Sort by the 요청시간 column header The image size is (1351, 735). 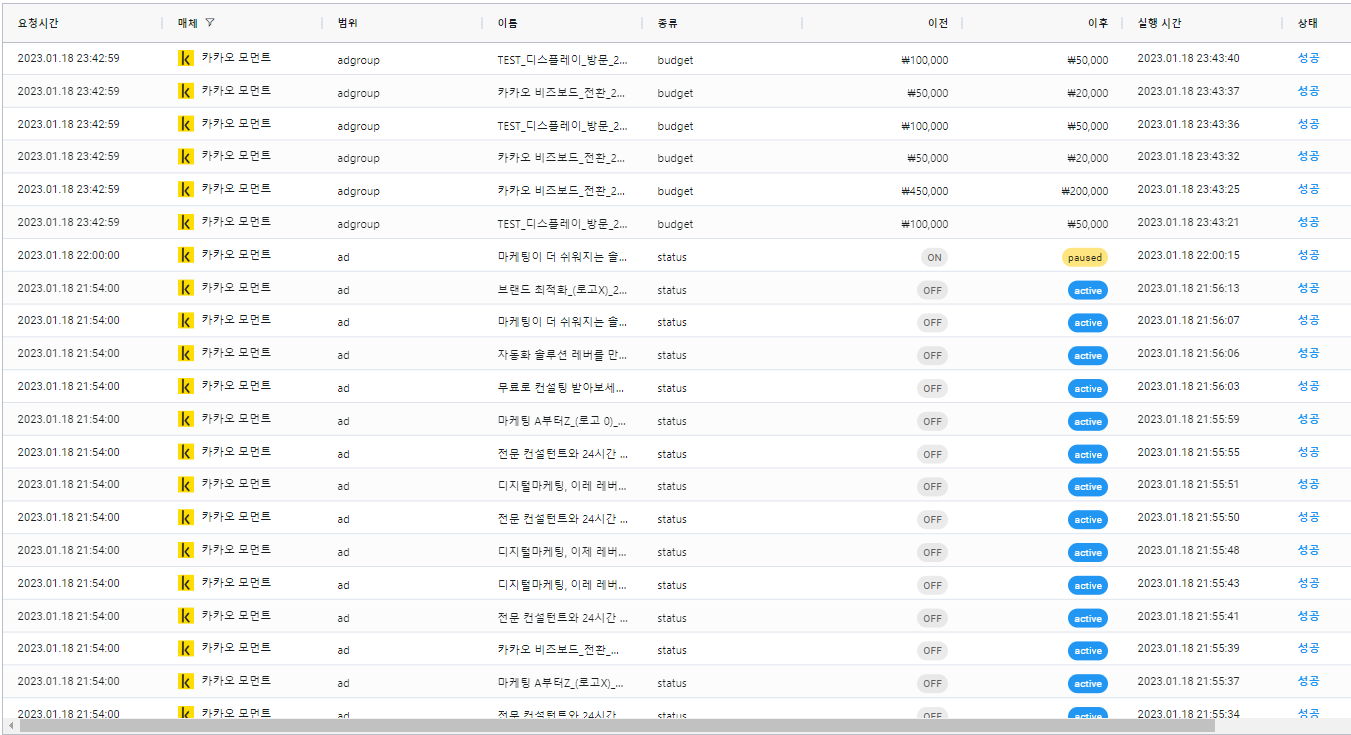tap(39, 23)
